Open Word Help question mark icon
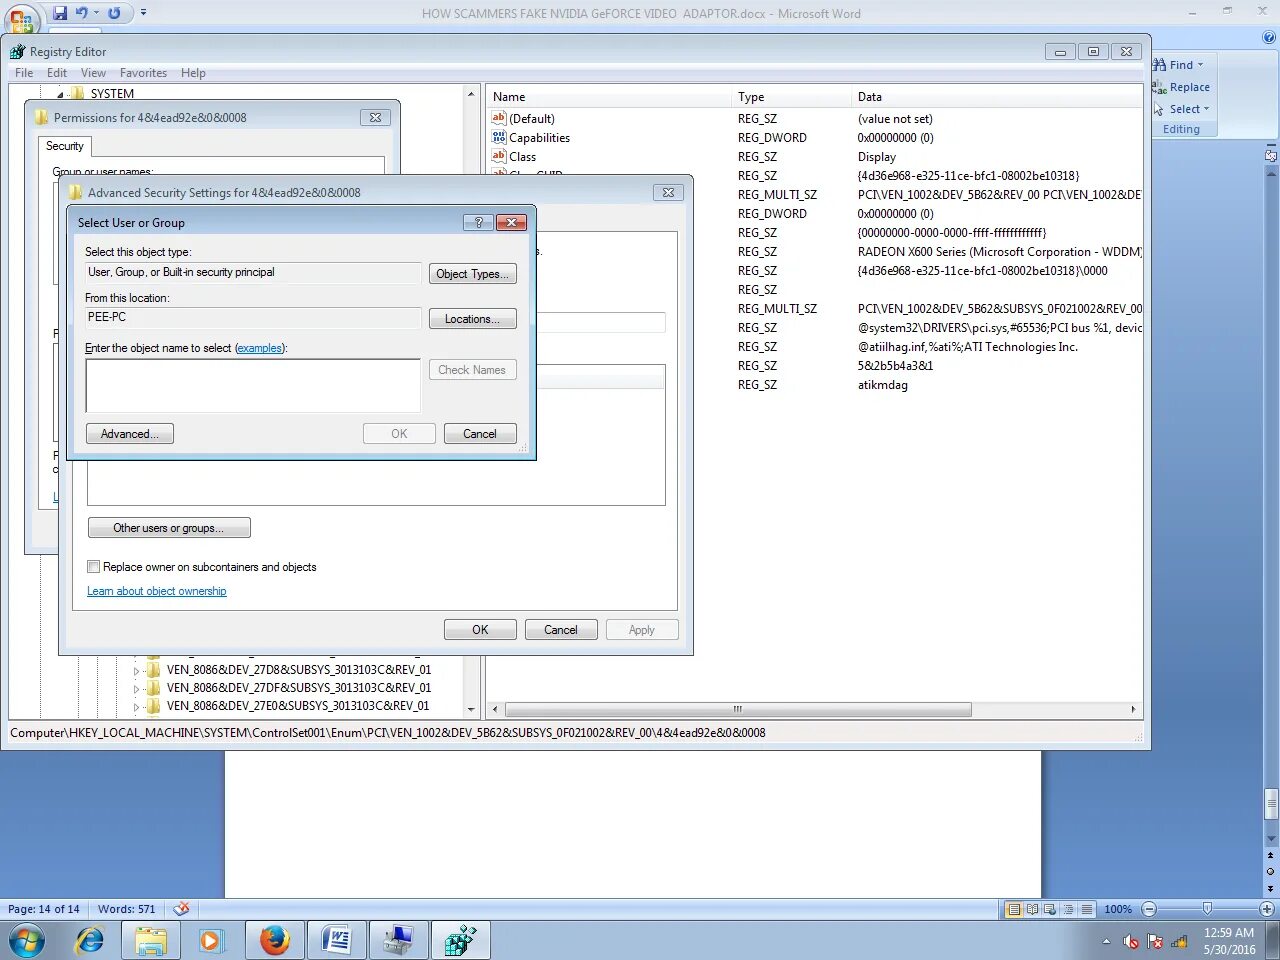The height and width of the screenshot is (960, 1280). tap(1269, 37)
